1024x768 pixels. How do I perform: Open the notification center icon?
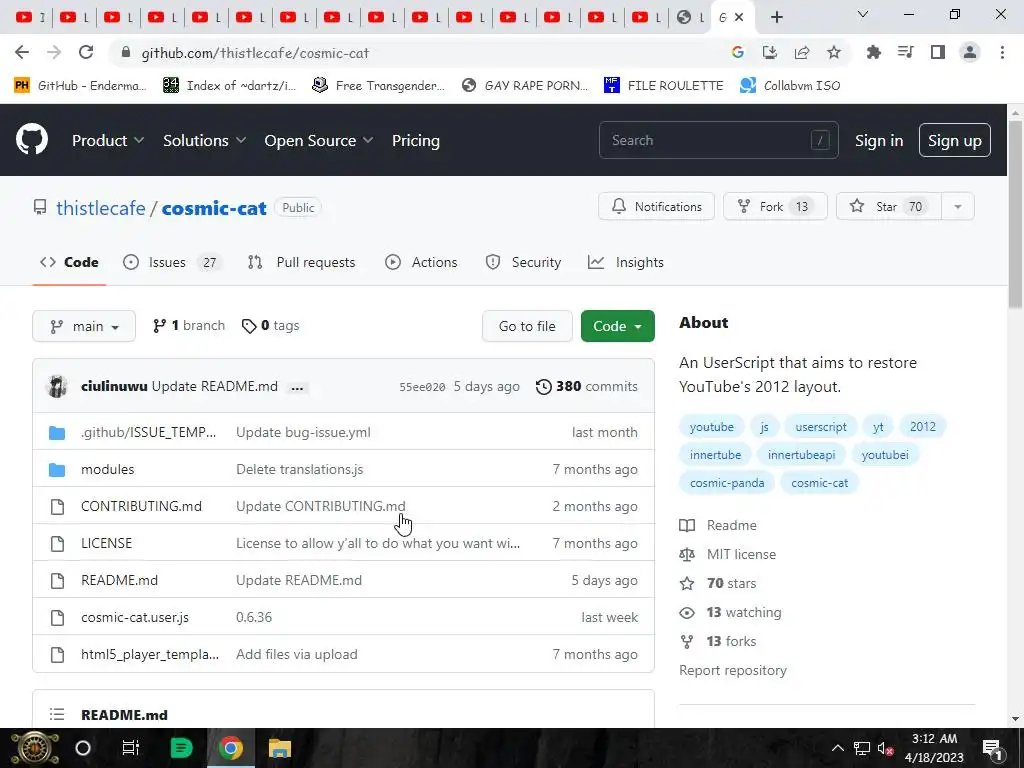point(991,748)
